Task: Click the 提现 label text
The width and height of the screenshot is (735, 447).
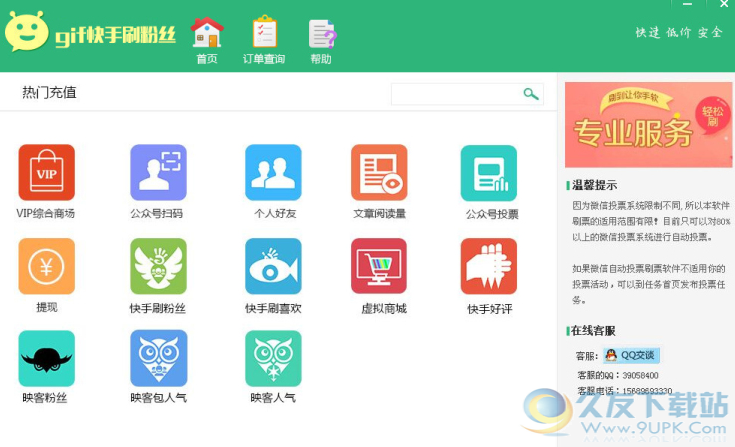Action: point(47,307)
